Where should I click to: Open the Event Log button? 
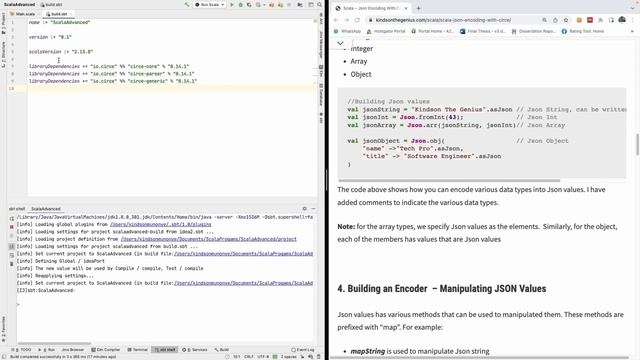(303, 350)
